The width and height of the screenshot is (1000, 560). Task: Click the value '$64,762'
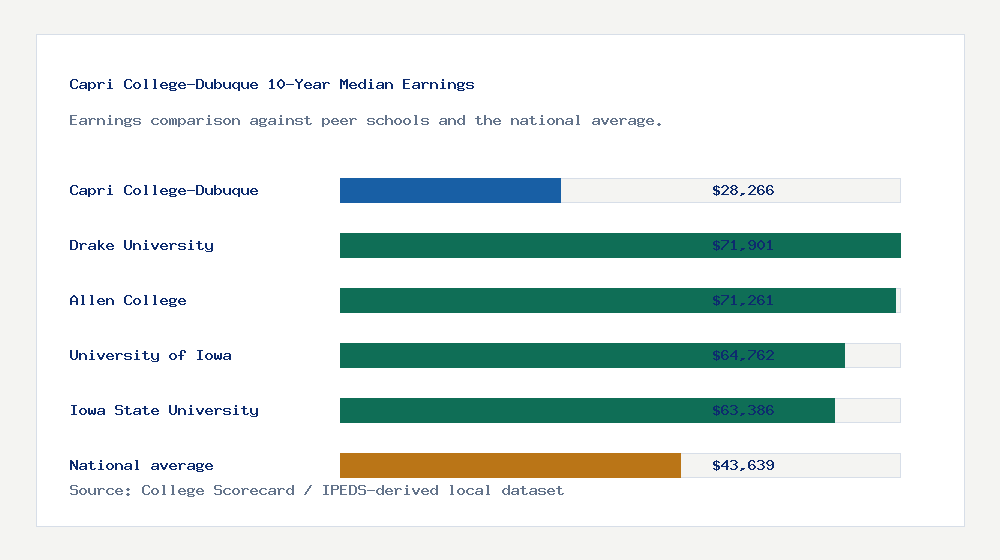pyautogui.click(x=743, y=355)
